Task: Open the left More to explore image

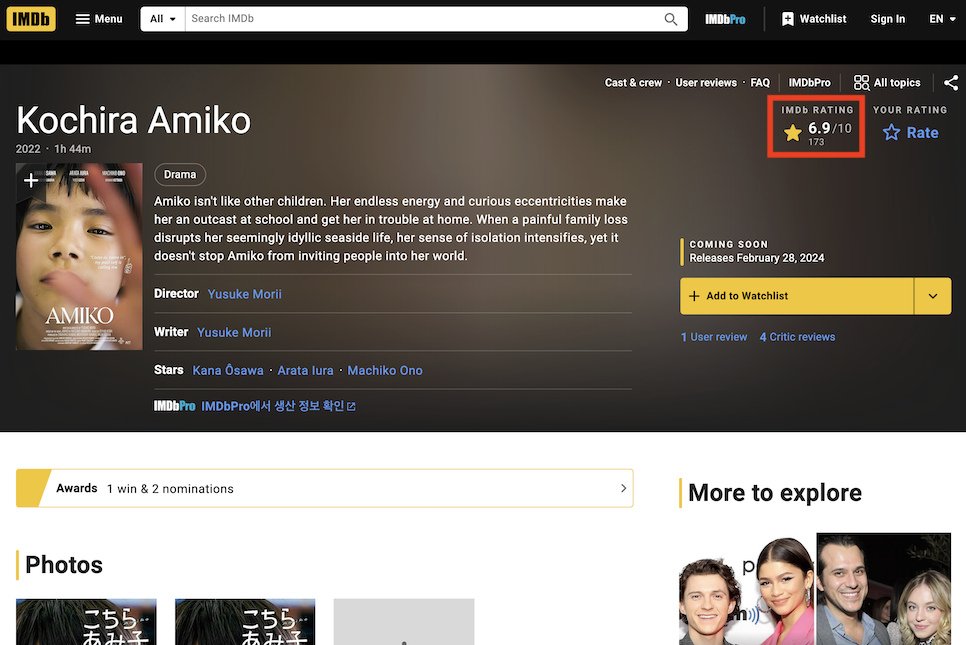Action: pyautogui.click(x=747, y=590)
